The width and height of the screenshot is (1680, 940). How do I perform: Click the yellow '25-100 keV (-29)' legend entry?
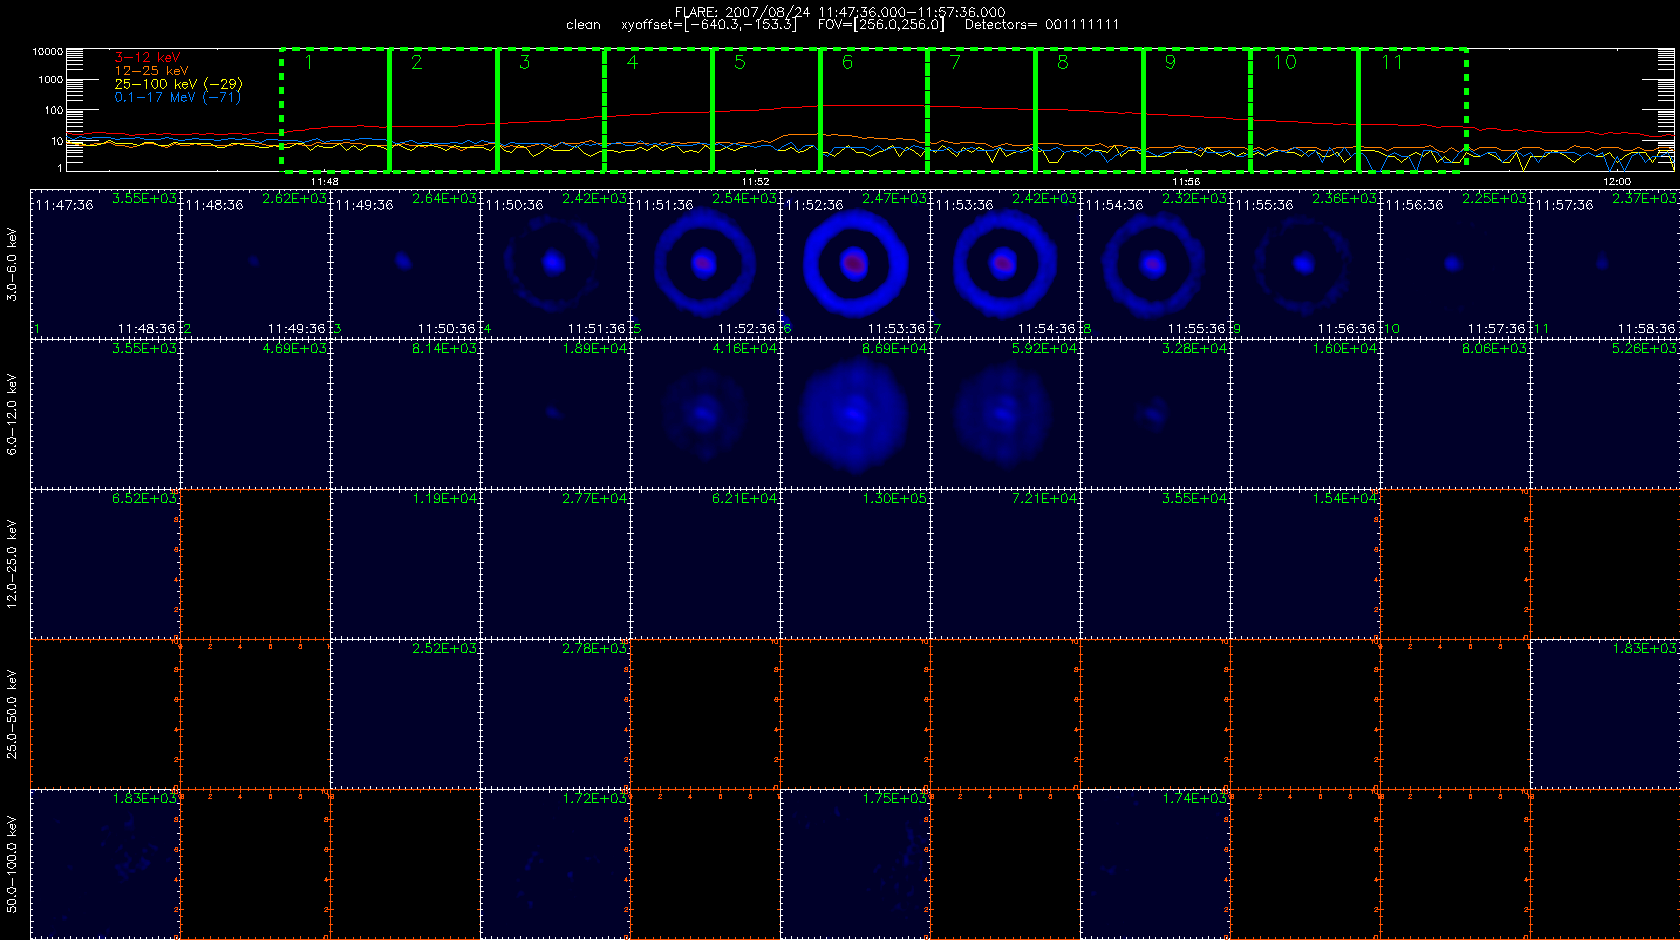[x=178, y=84]
